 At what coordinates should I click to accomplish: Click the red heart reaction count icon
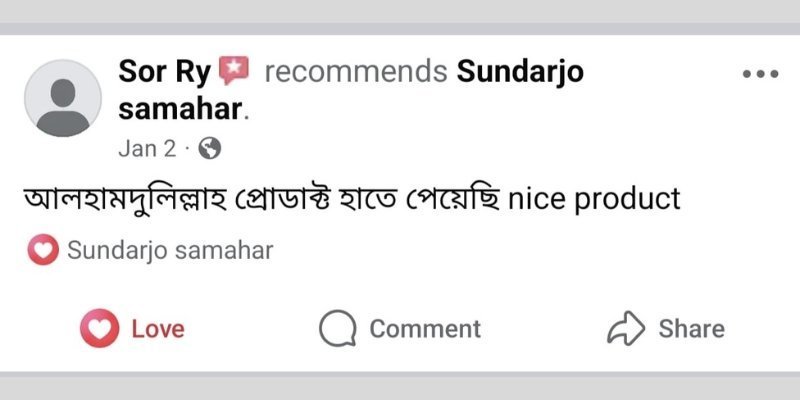click(43, 249)
